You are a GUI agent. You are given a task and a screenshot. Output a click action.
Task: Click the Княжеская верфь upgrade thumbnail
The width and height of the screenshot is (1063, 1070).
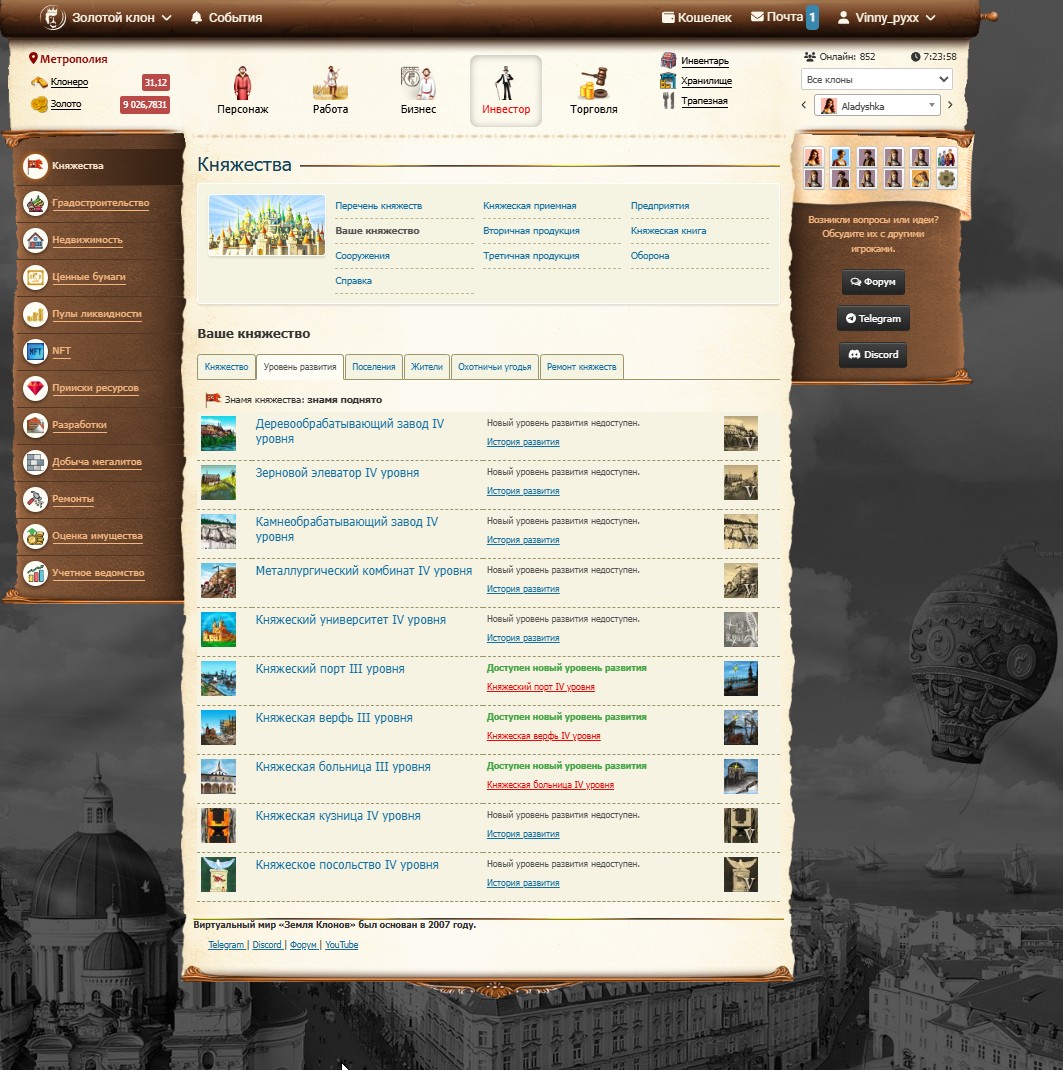(x=740, y=727)
